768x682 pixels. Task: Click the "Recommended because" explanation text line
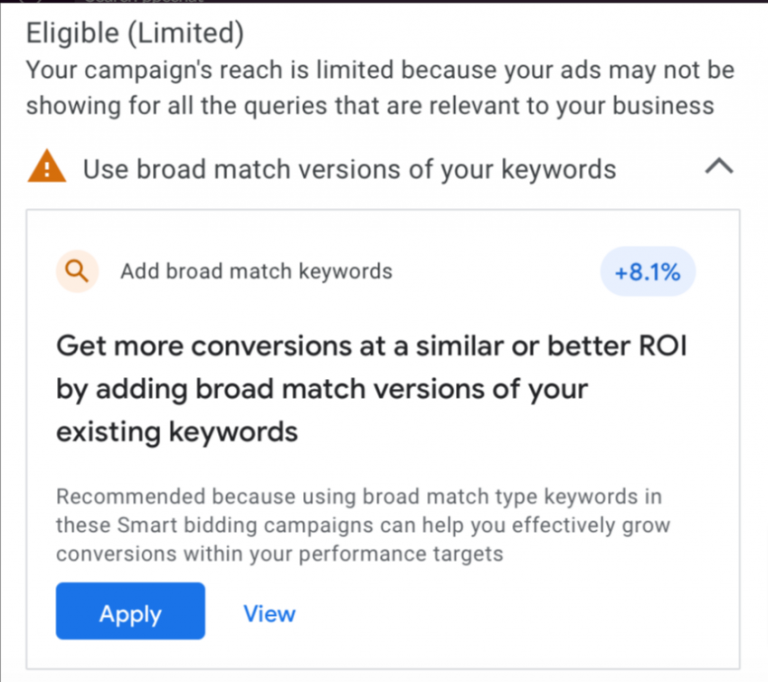click(x=359, y=497)
